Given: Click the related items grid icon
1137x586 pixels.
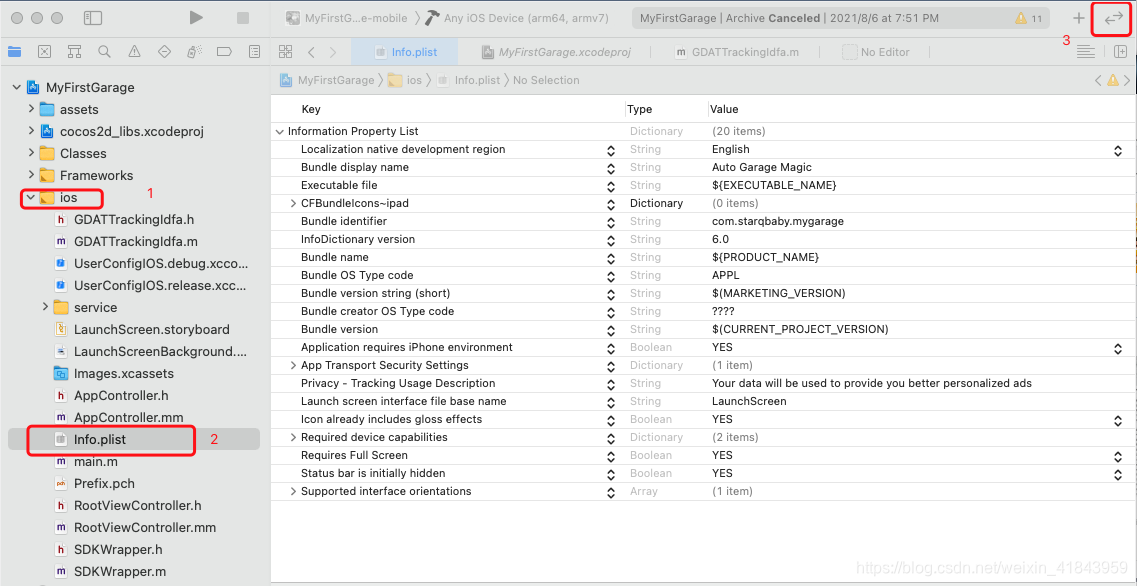Looking at the screenshot, I should click(286, 51).
